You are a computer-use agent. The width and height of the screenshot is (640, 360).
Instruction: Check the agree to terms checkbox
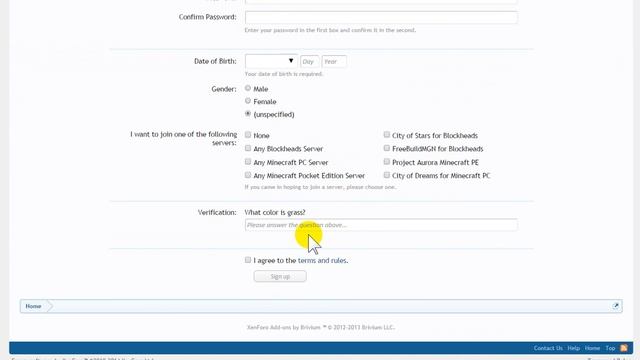pyautogui.click(x=248, y=260)
